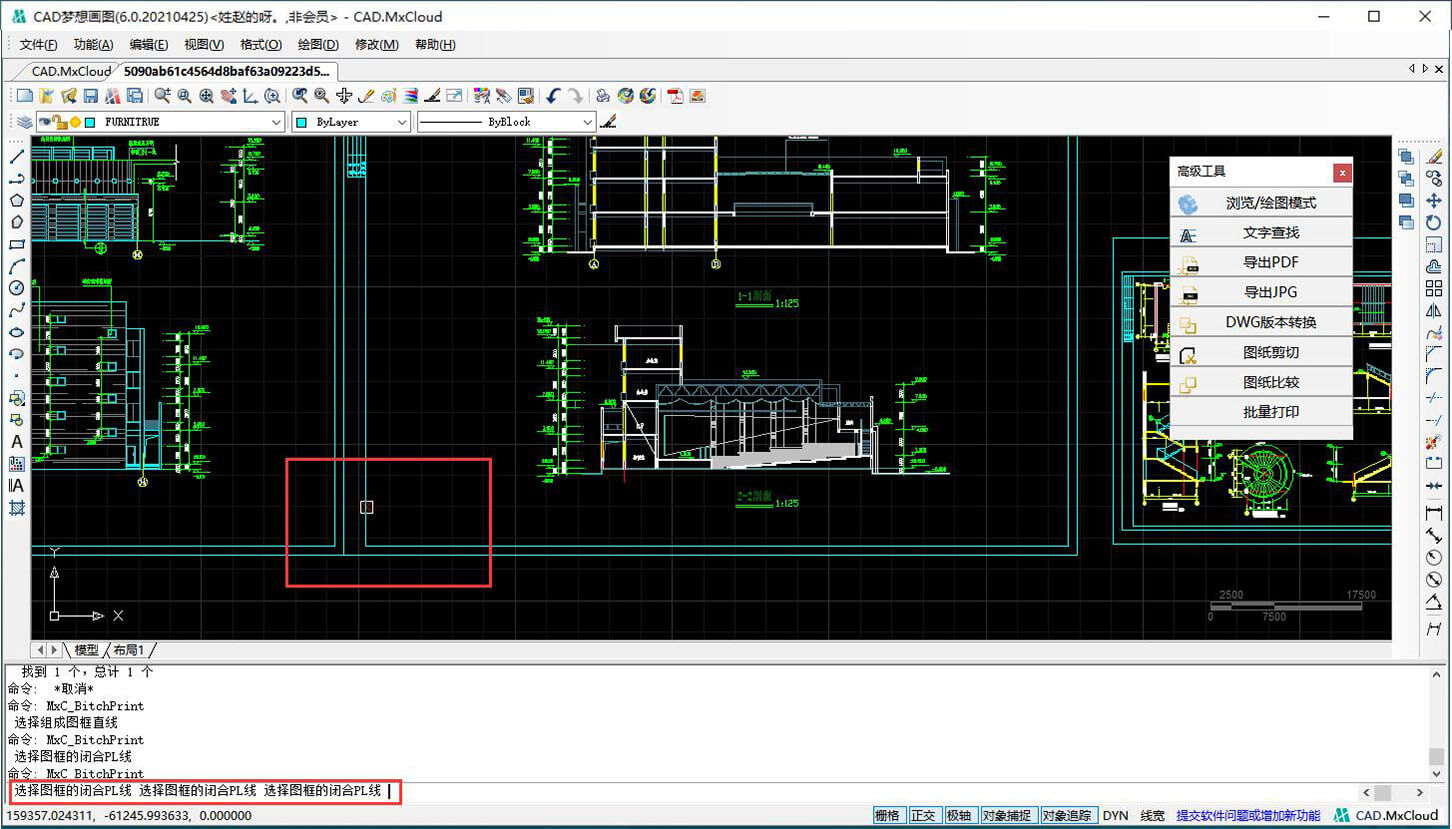The height and width of the screenshot is (829, 1452).
Task: Select the Angular dimension tool
Action: 1434,602
